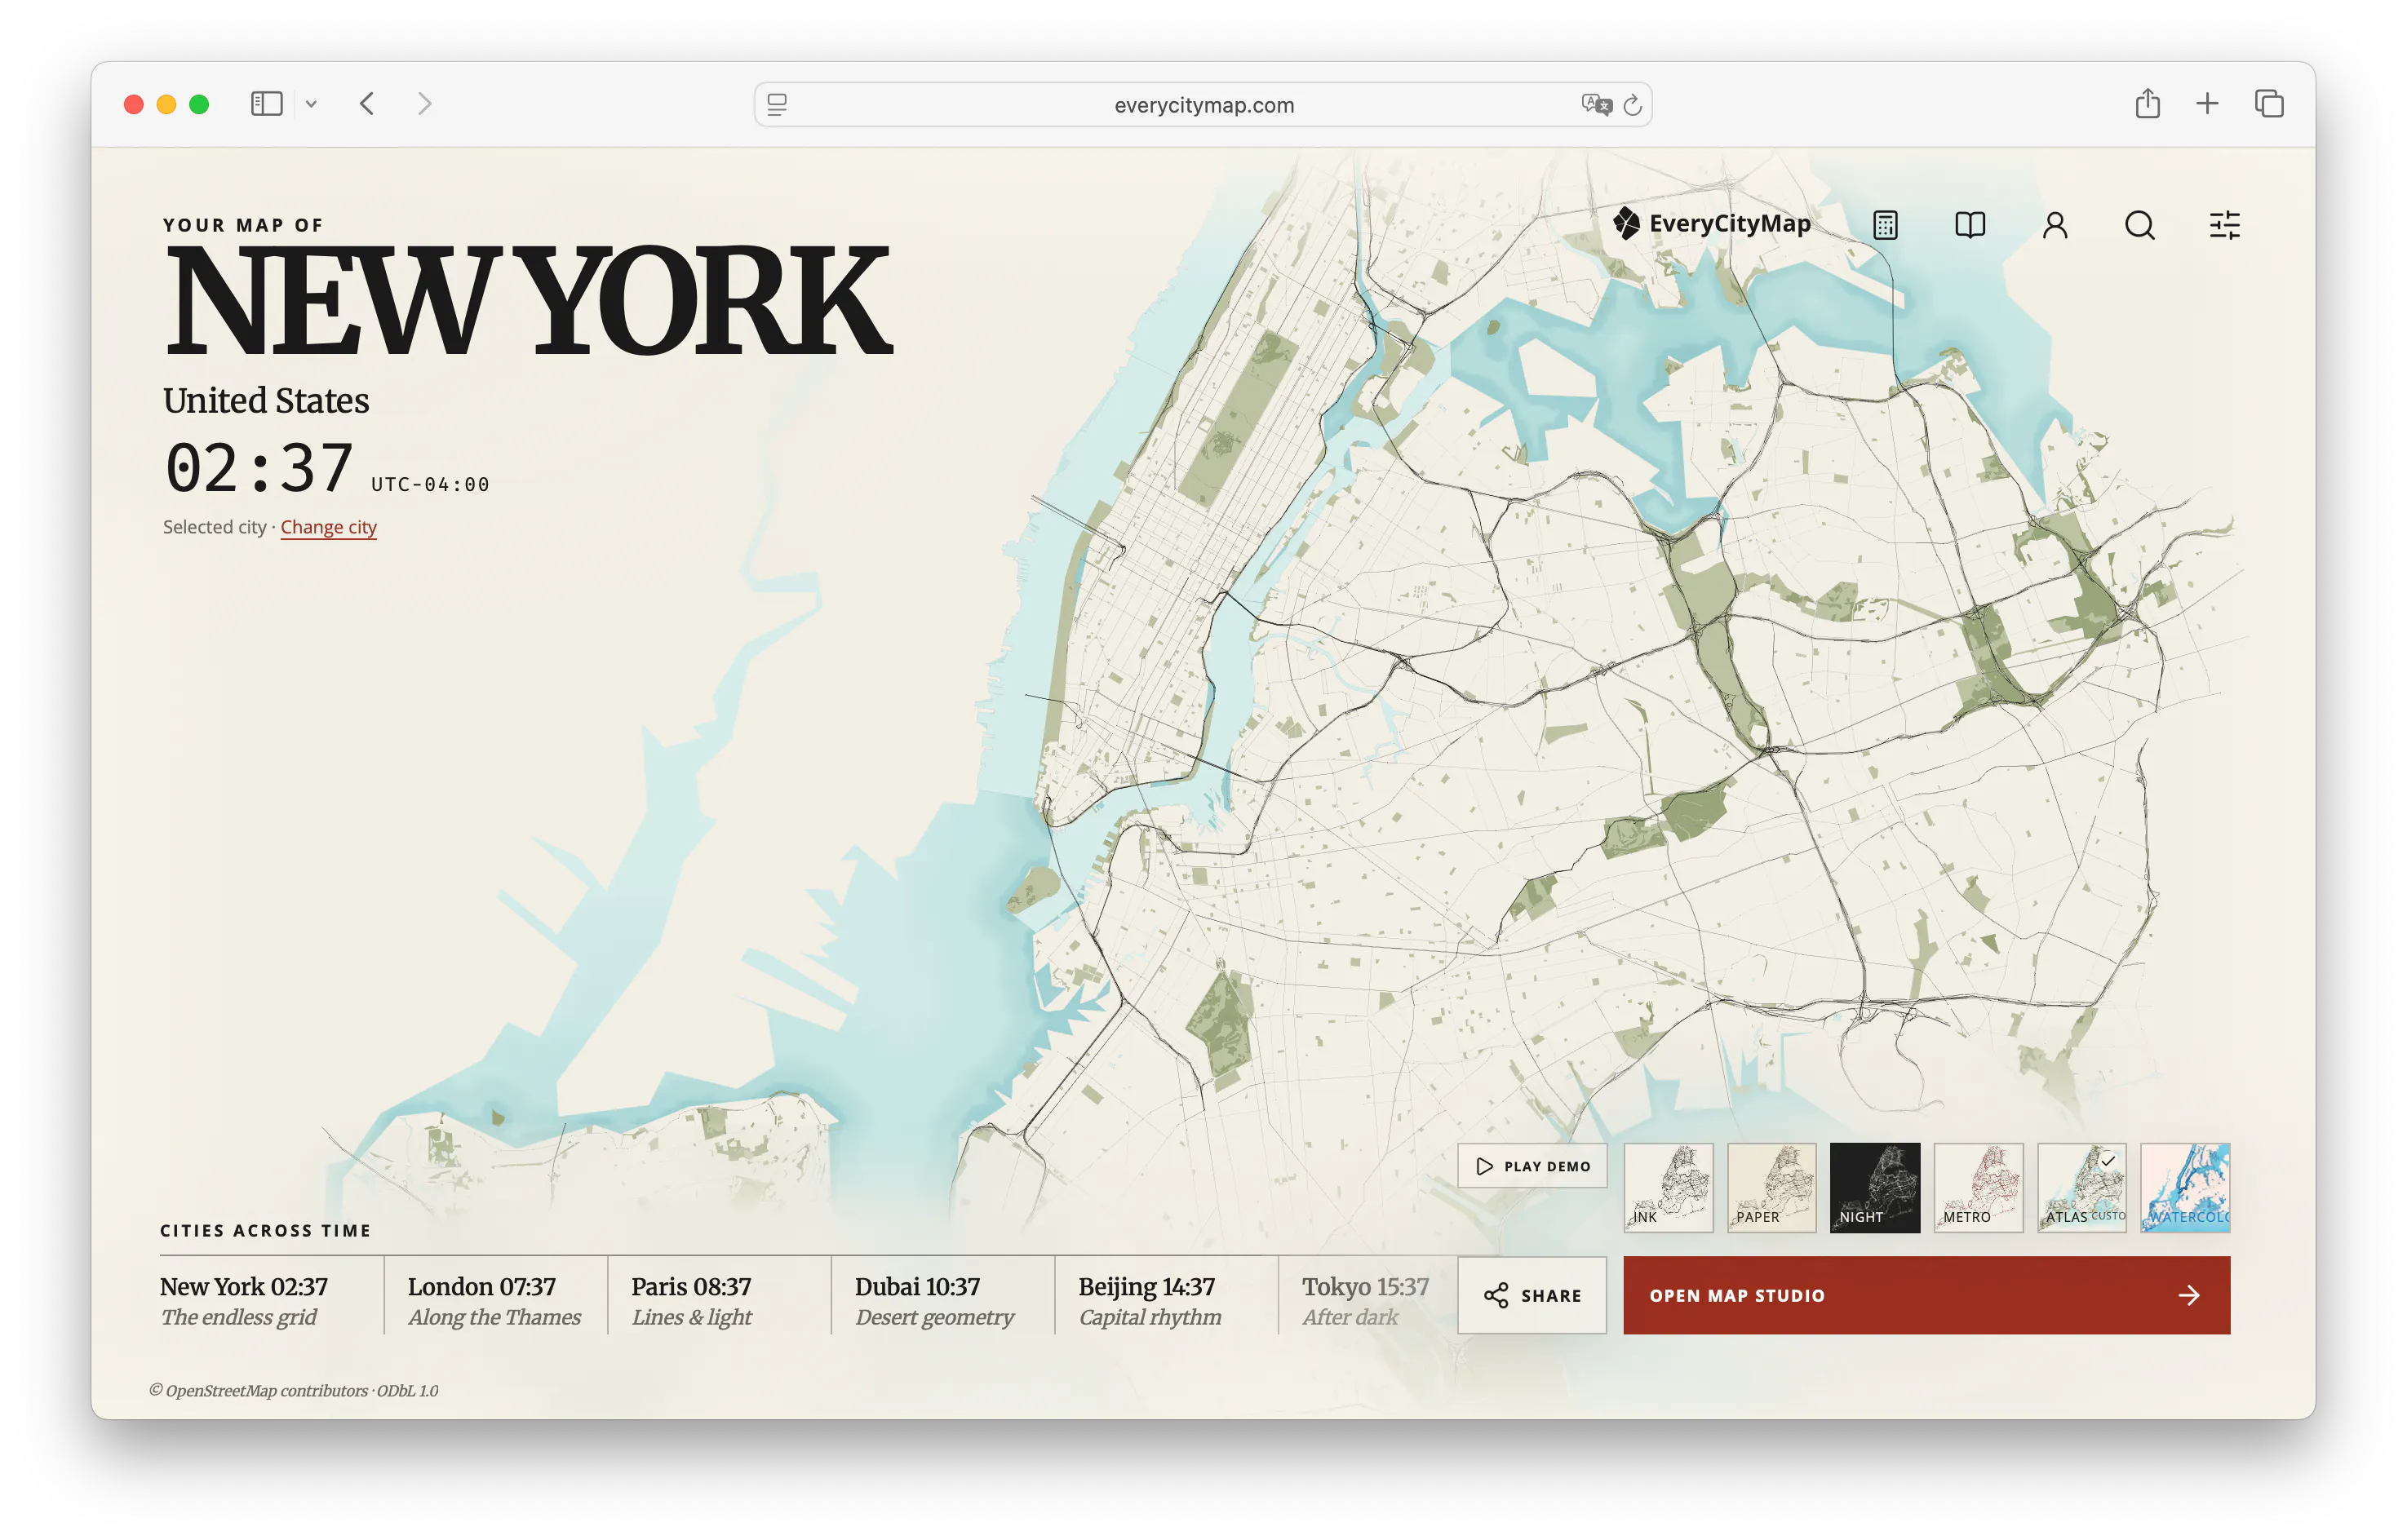Open the user account icon

click(2055, 225)
